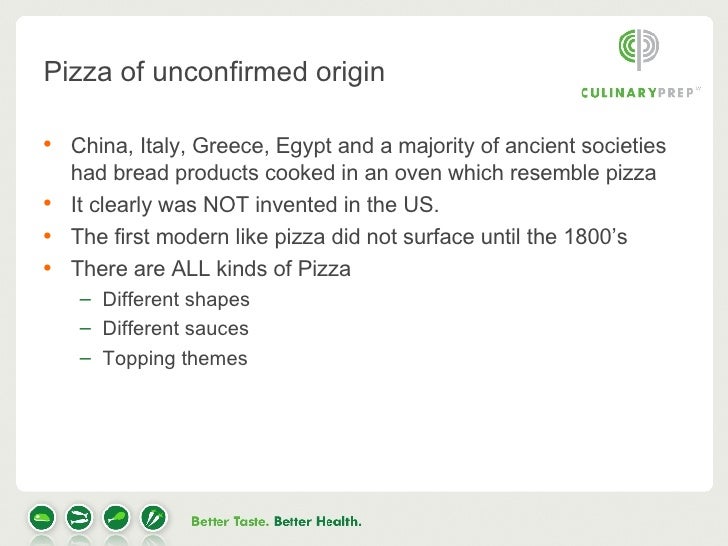This screenshot has height=546, width=728.
Task: Select the bullet about China, Italy, Greece
Action: click(368, 159)
